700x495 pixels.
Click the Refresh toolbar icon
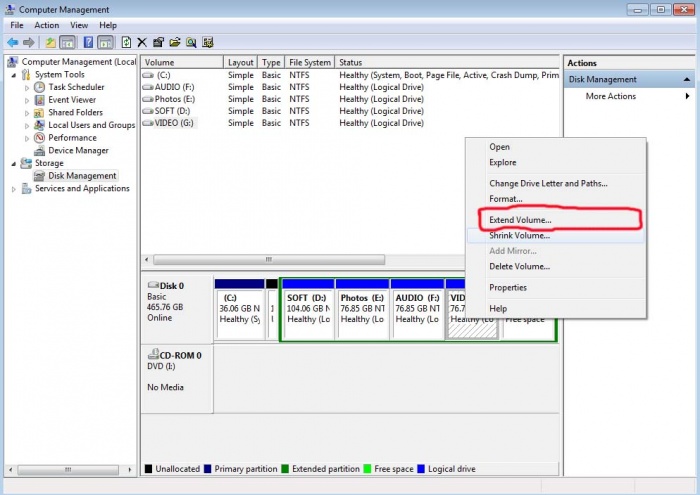[x=126, y=43]
